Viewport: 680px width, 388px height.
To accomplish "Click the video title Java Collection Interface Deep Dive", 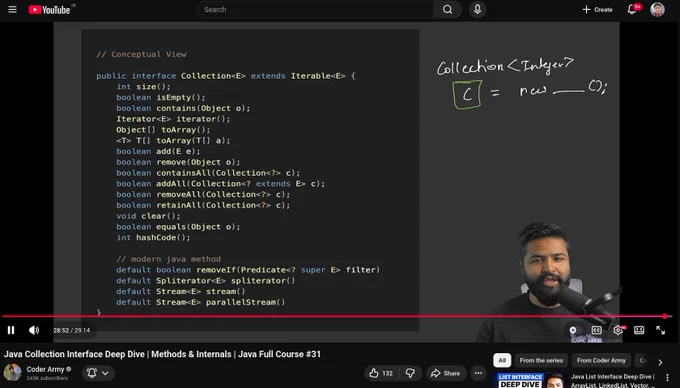I will 163,354.
